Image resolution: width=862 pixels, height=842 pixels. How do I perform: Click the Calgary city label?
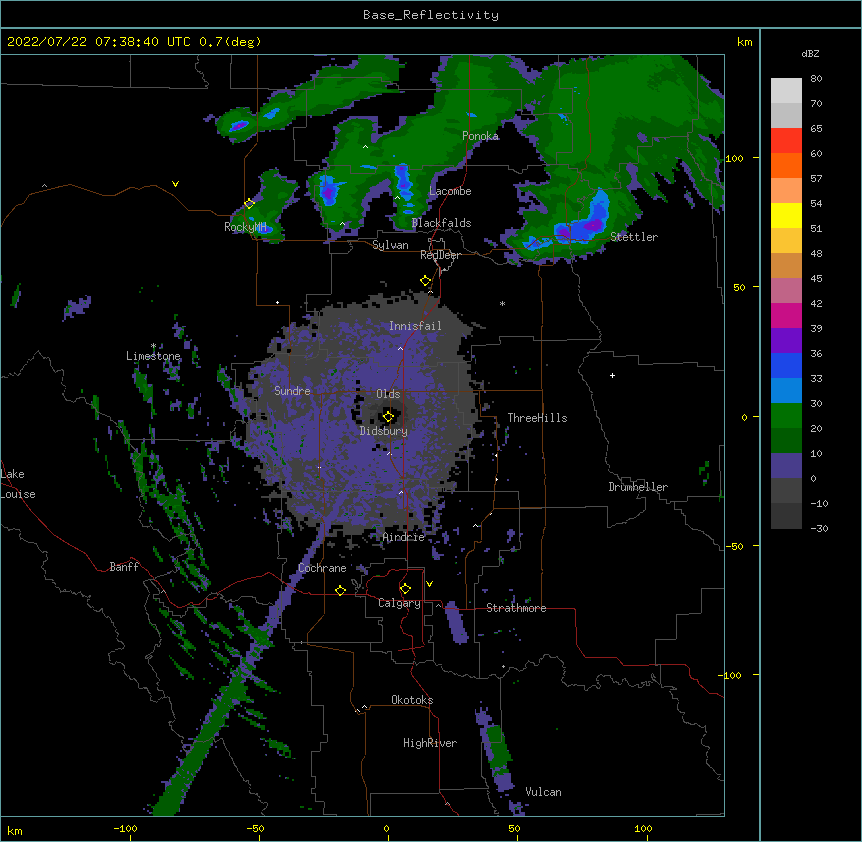click(399, 603)
